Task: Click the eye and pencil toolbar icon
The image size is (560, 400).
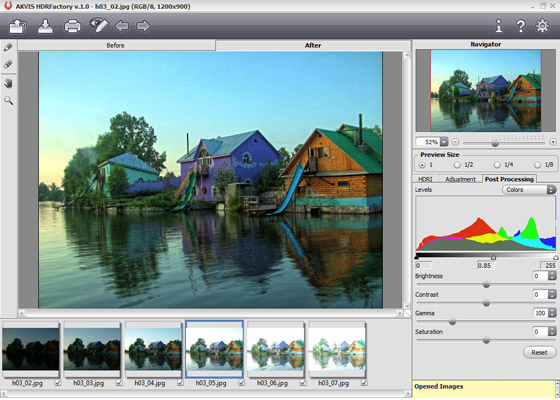Action: [99, 25]
